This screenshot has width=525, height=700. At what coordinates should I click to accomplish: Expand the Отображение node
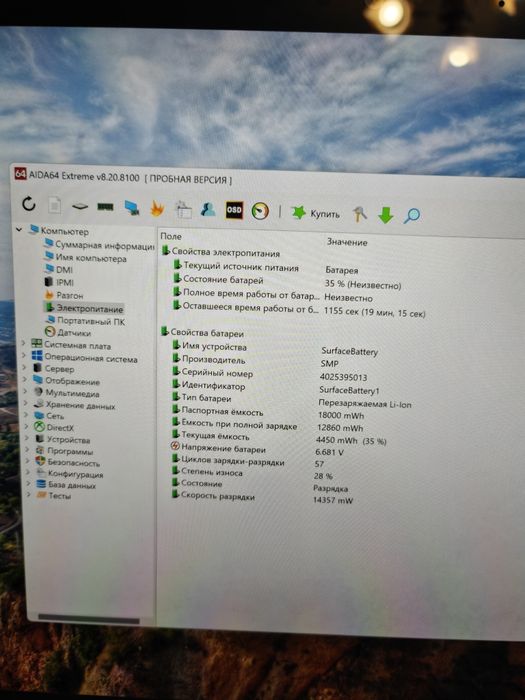[x=25, y=379]
